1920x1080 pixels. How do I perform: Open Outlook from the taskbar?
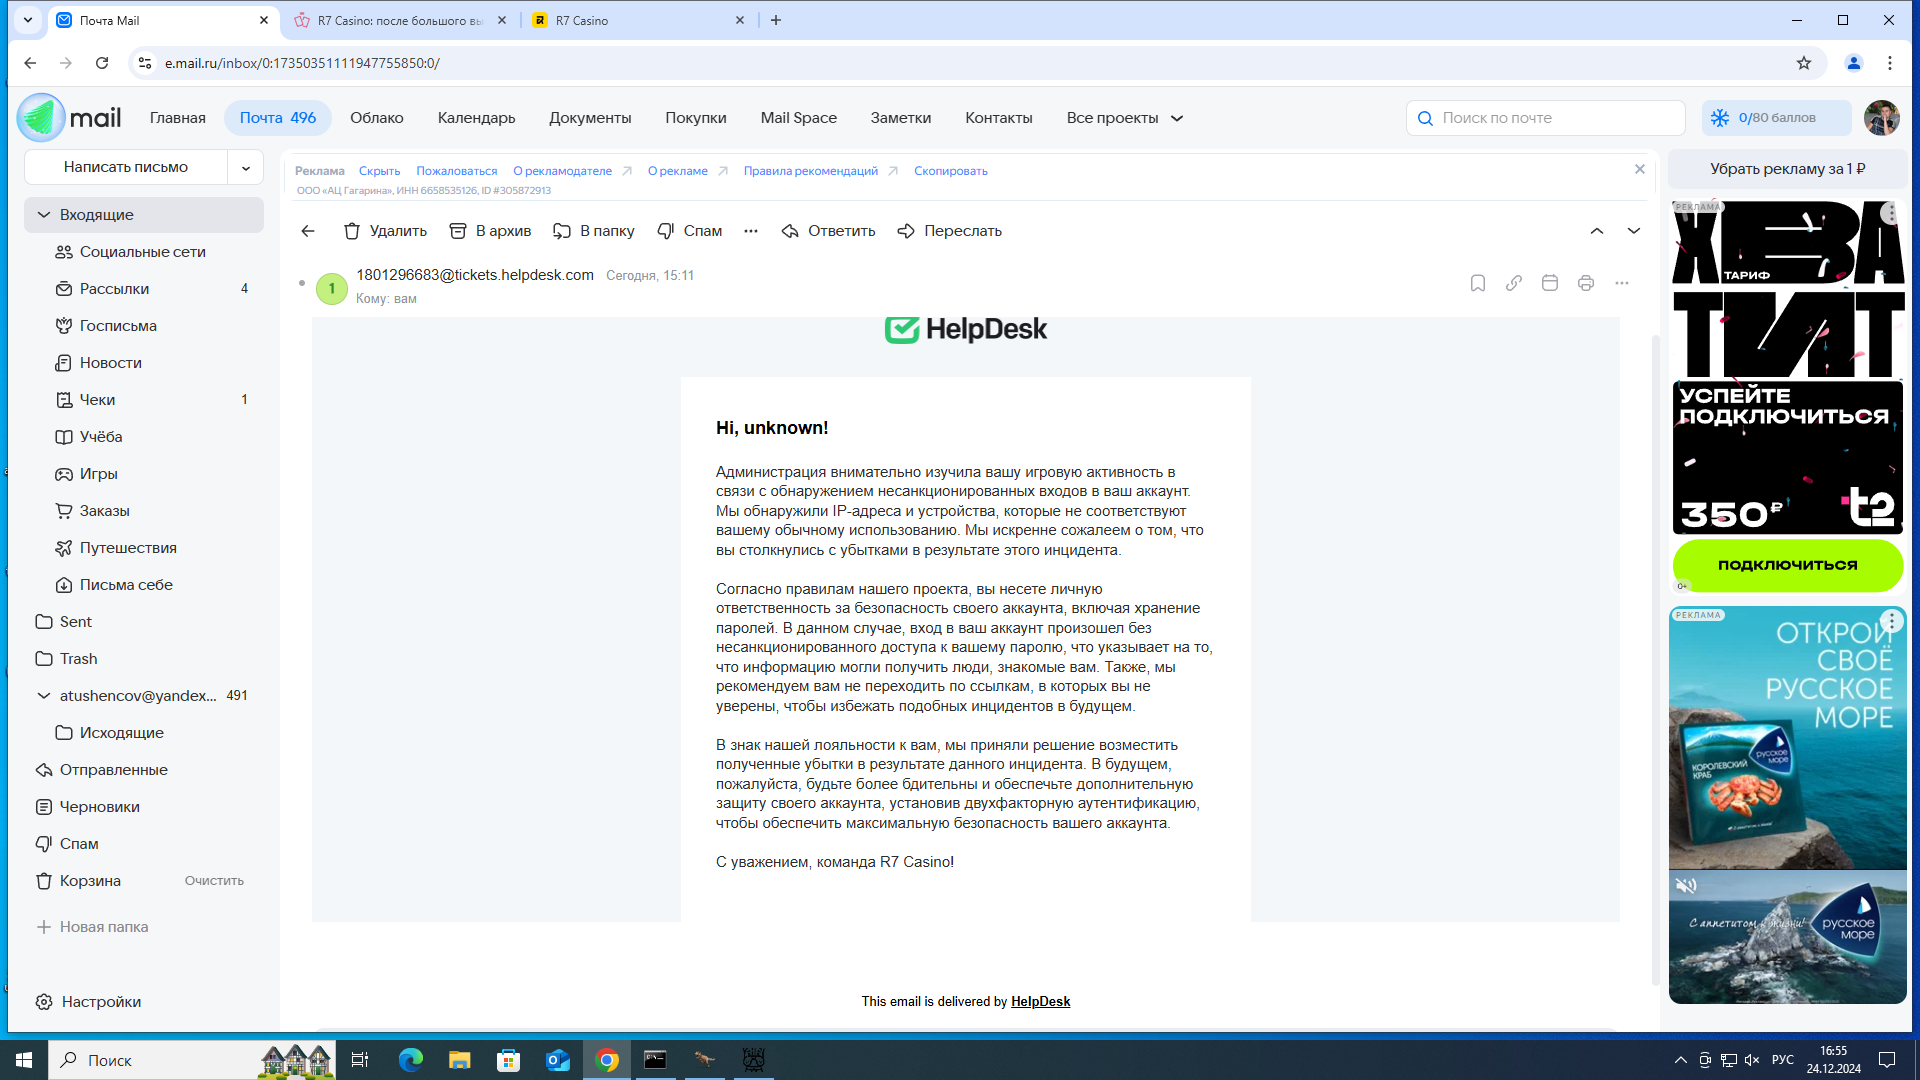[558, 1060]
